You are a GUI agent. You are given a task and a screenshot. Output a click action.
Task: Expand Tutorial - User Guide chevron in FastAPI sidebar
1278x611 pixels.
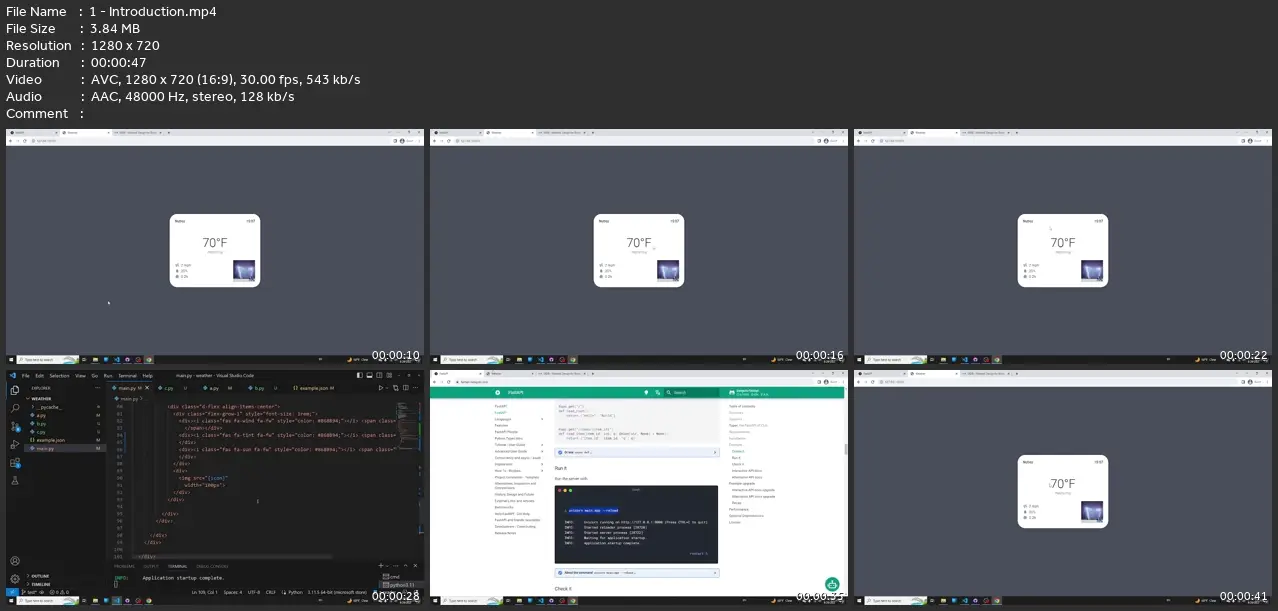pyautogui.click(x=542, y=445)
